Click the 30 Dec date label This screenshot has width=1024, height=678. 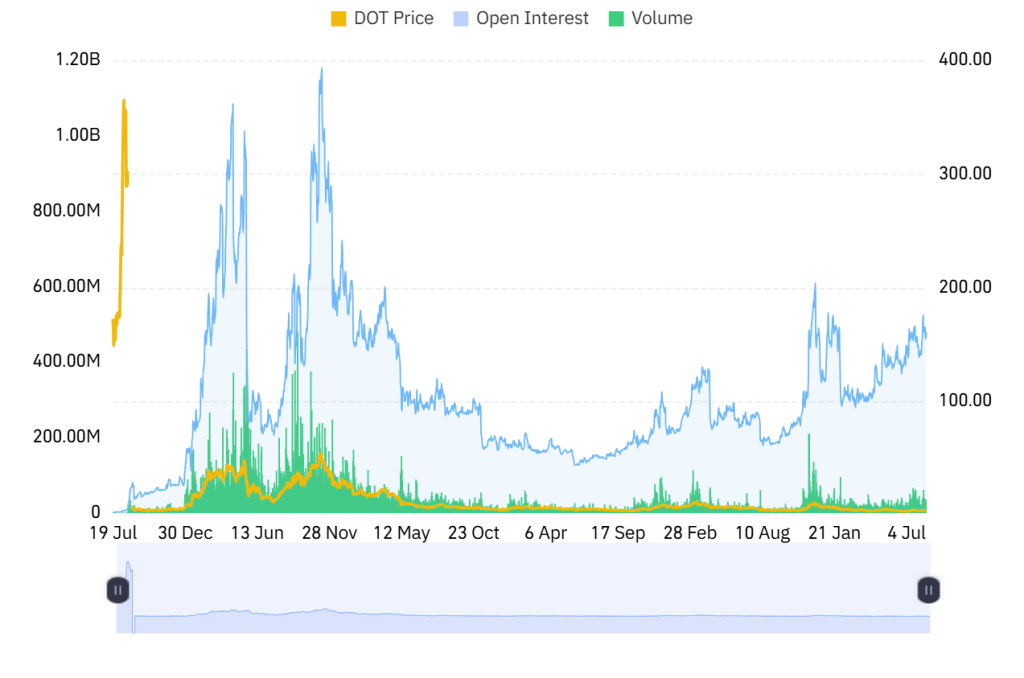(x=185, y=533)
